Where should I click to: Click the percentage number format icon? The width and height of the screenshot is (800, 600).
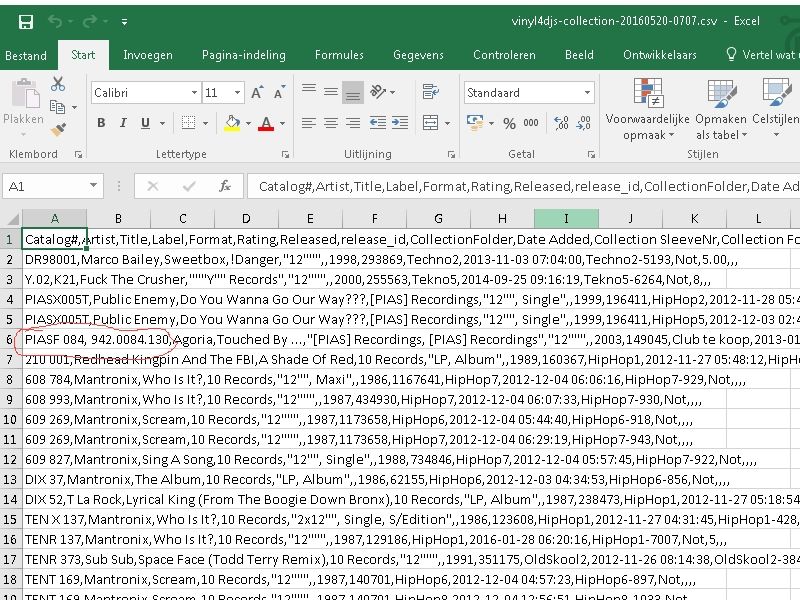pyautogui.click(x=508, y=123)
